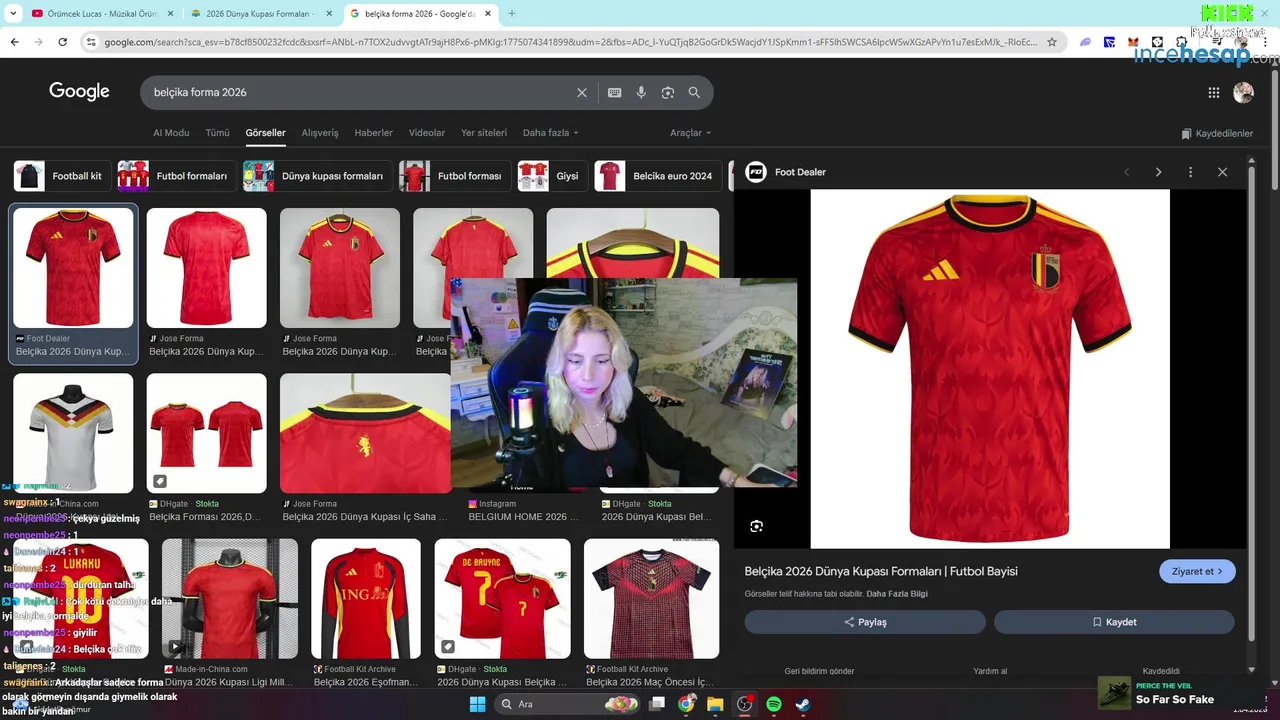Open Task View on taskbar
This screenshot has height=720, width=1280.
pos(657,704)
